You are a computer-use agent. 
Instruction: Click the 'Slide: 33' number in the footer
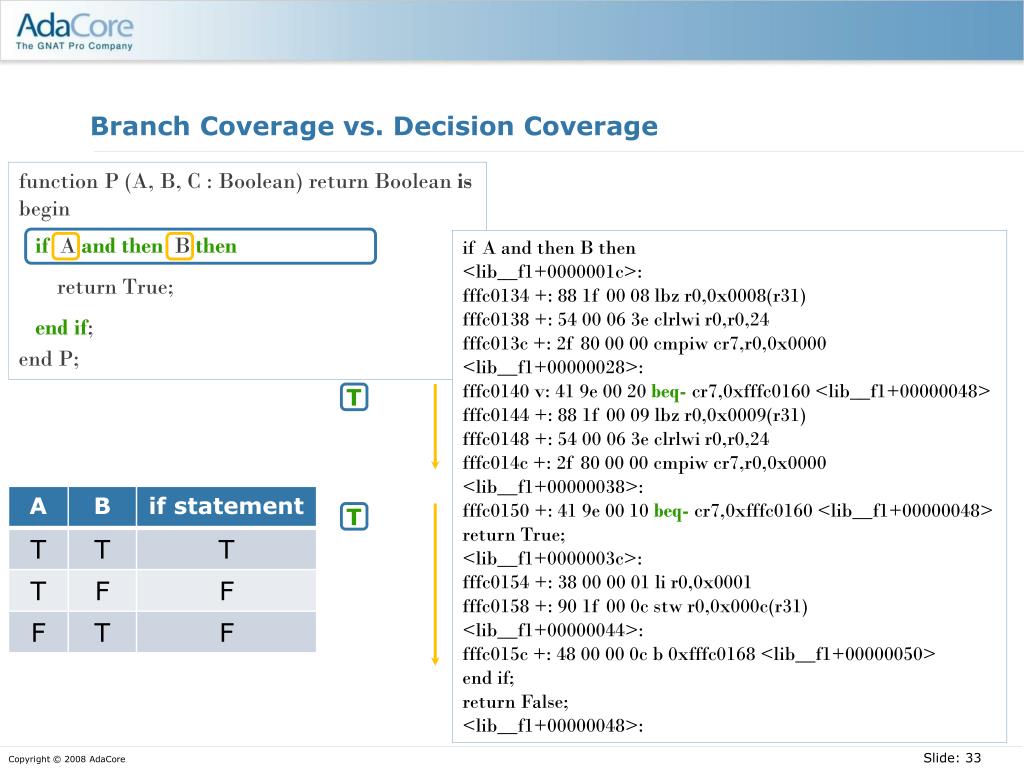click(x=951, y=758)
